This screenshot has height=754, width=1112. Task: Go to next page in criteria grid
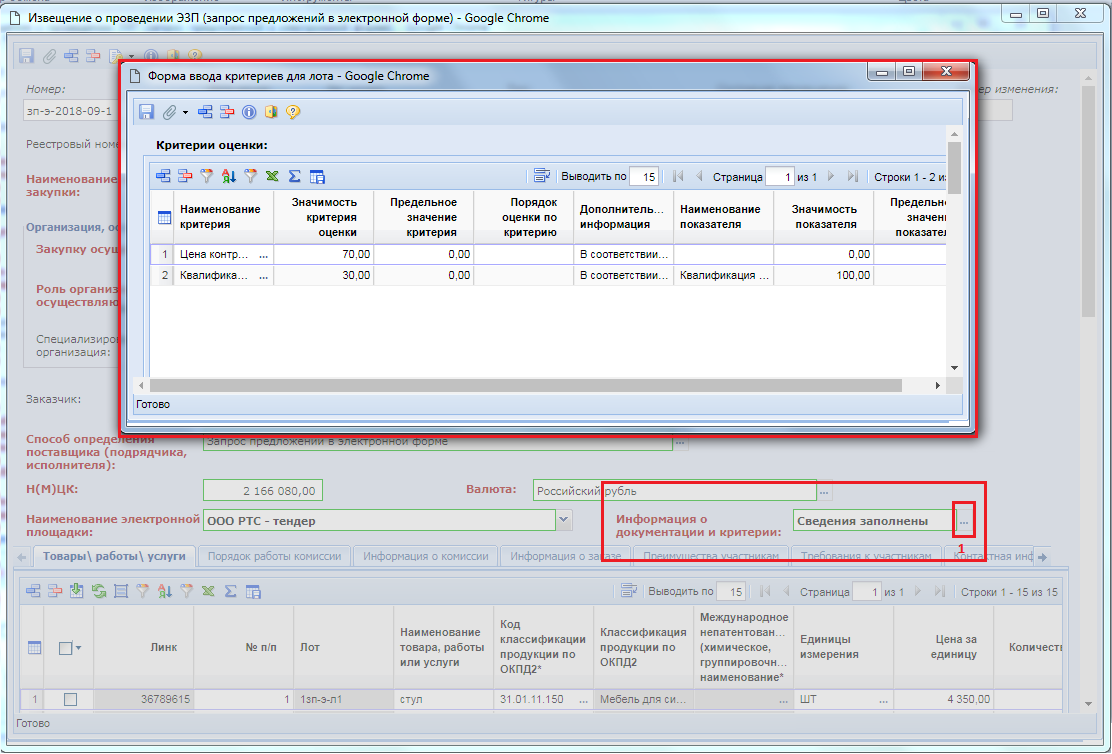[831, 177]
